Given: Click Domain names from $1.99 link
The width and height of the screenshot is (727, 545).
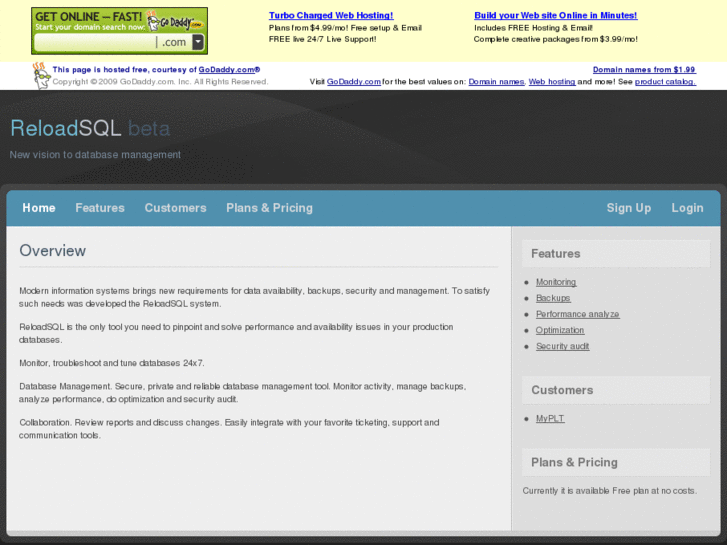Looking at the screenshot, I should point(644,70).
